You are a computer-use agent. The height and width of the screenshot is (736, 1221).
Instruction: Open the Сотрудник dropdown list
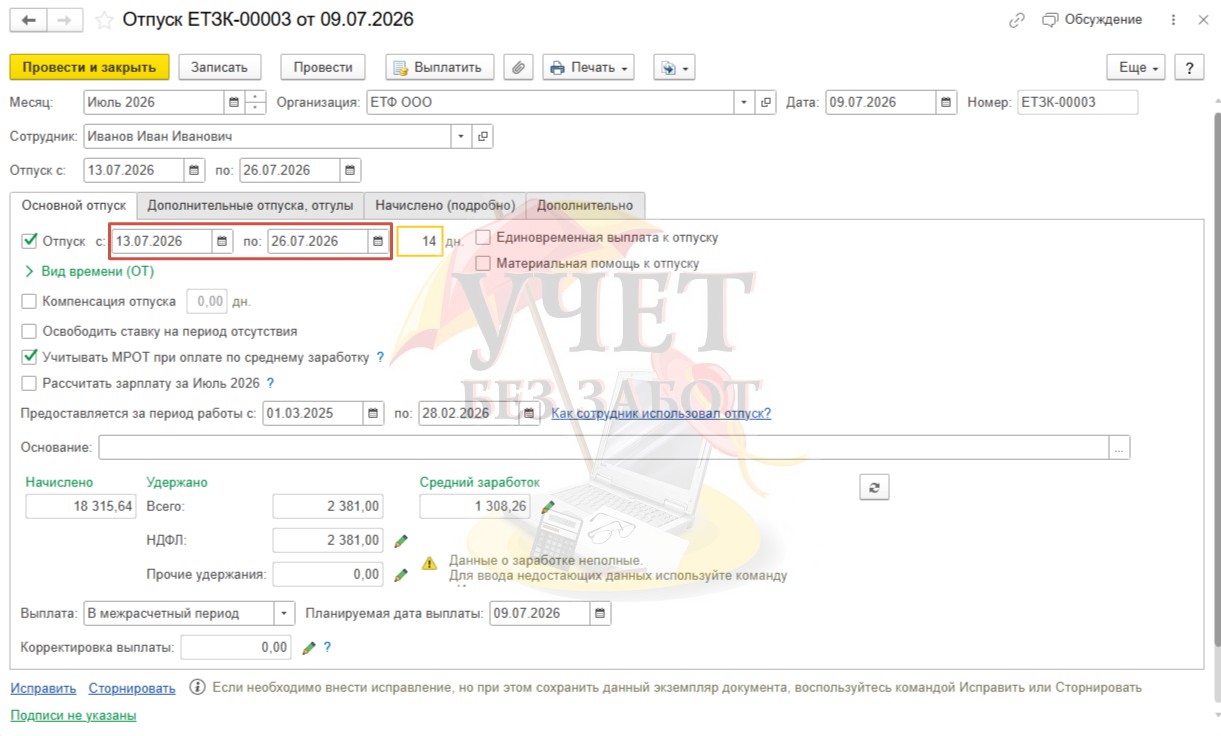(x=461, y=136)
